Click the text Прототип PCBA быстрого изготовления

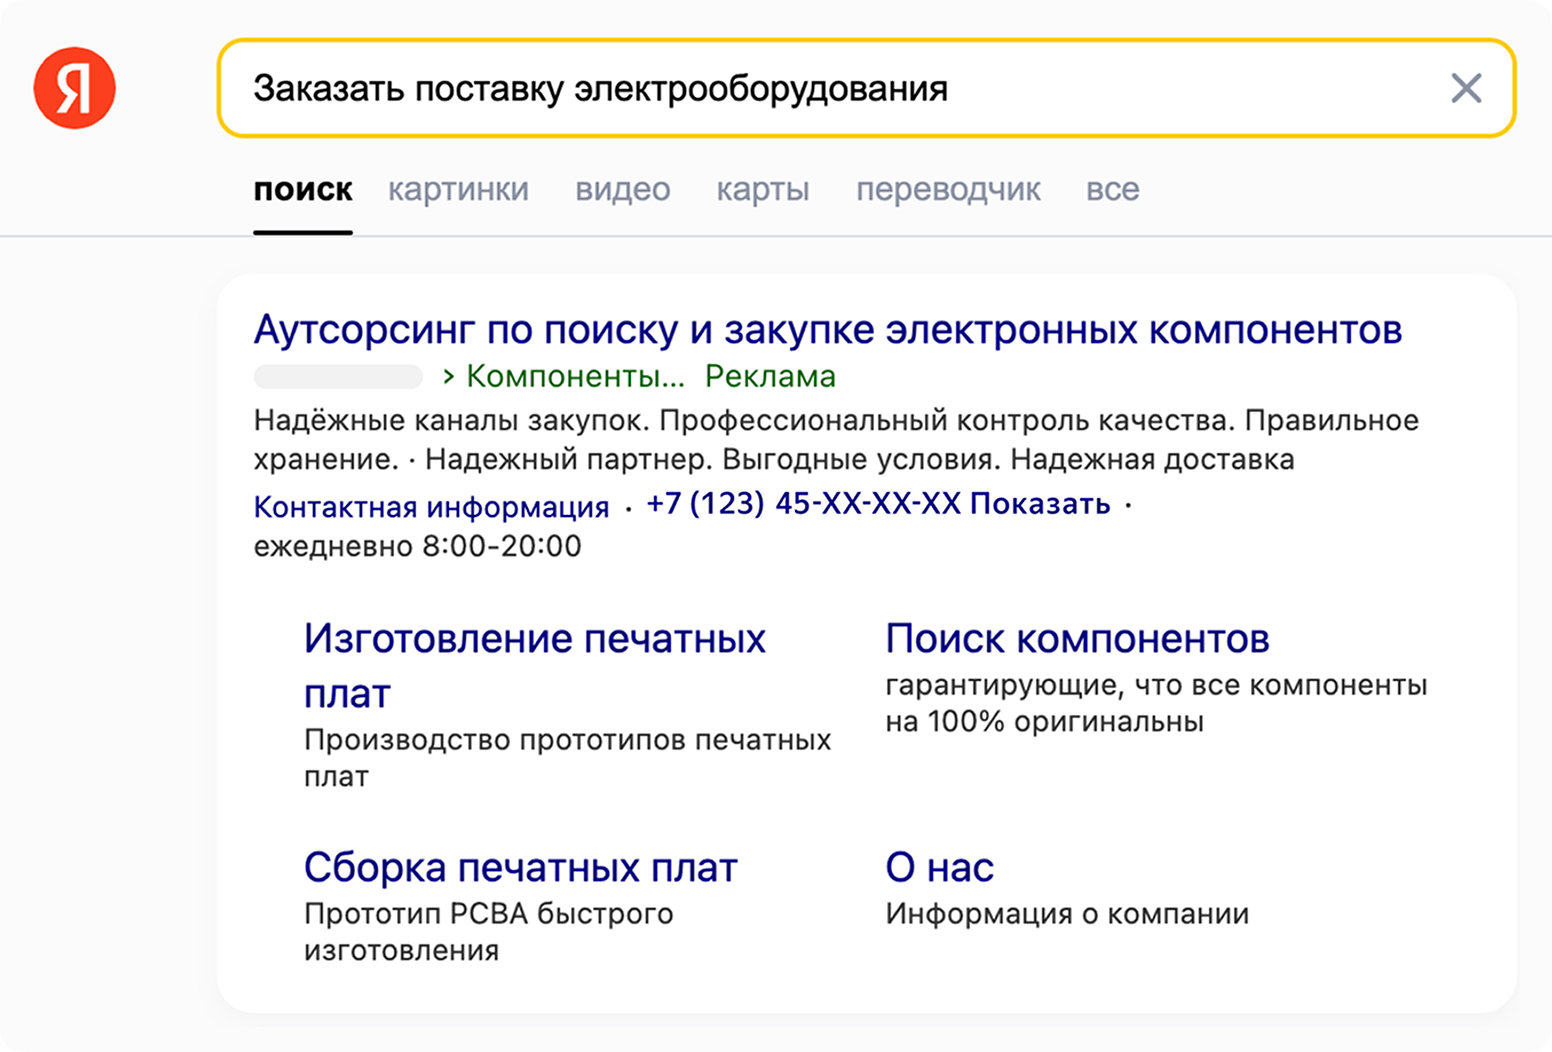[488, 931]
